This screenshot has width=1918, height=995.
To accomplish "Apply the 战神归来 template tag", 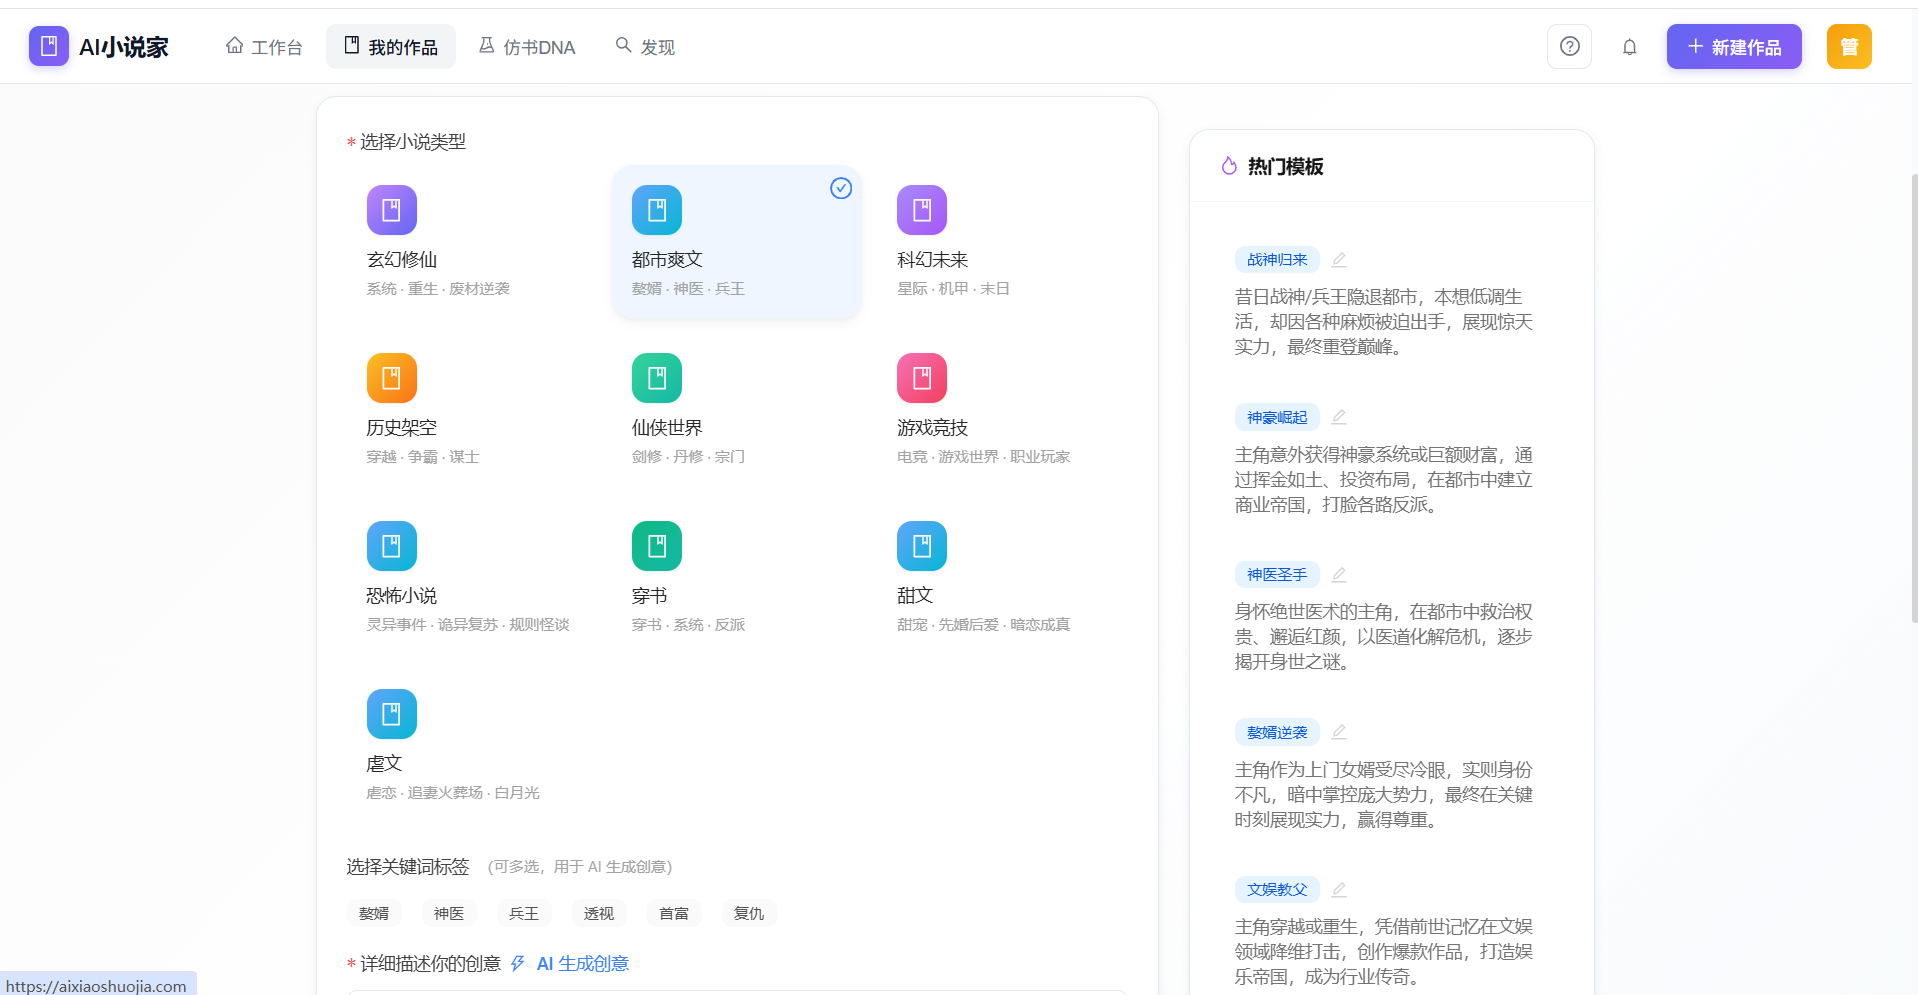I will click(1277, 260).
